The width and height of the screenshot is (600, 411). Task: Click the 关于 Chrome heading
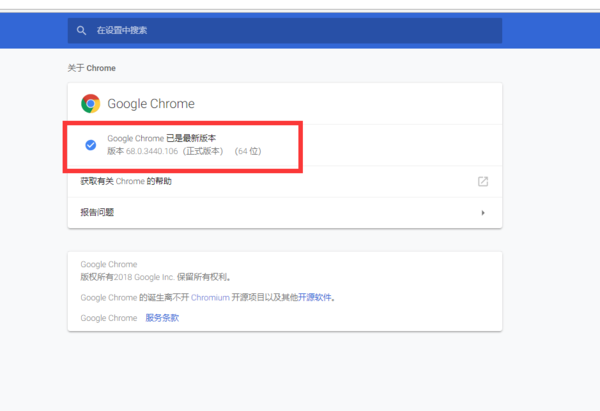pos(91,68)
